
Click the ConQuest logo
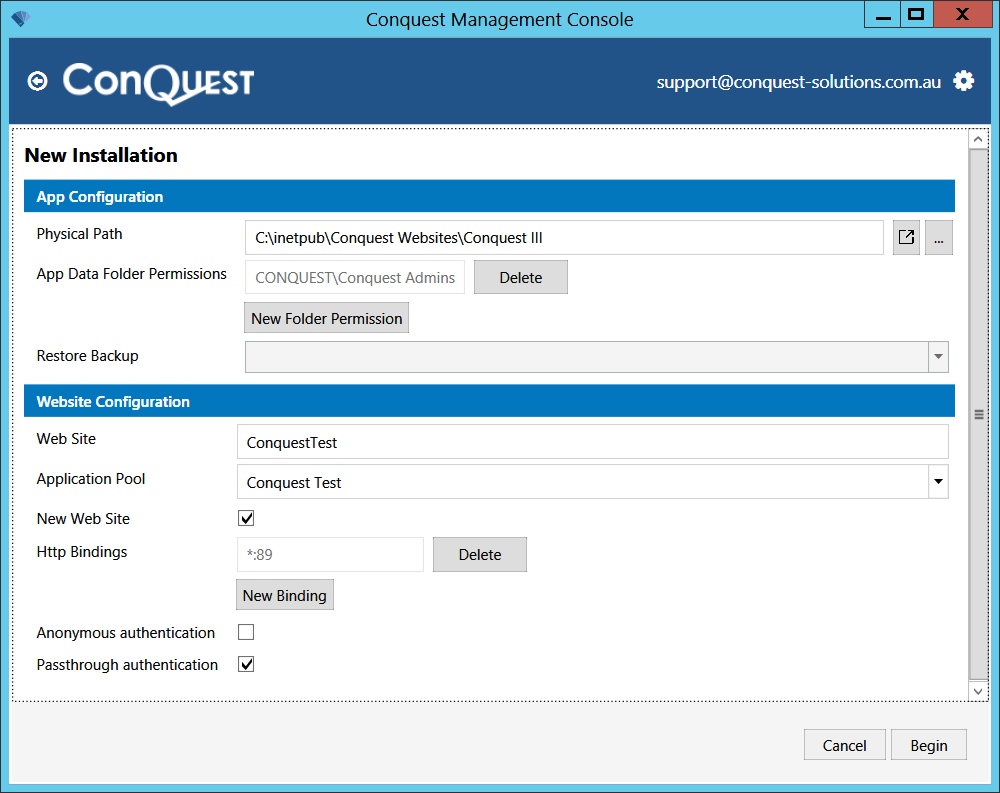[158, 83]
